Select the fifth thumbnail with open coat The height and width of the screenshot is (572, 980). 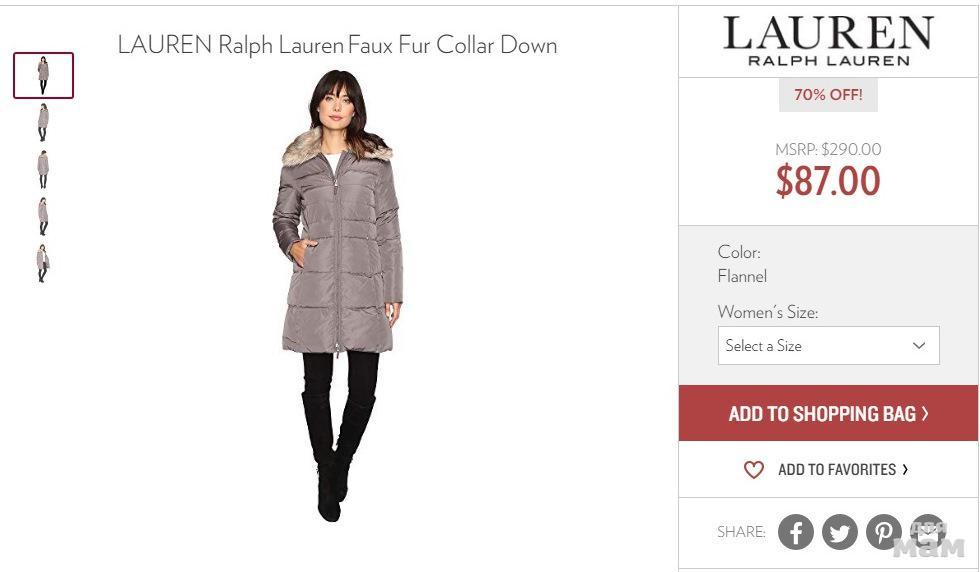pyautogui.click(x=42, y=263)
